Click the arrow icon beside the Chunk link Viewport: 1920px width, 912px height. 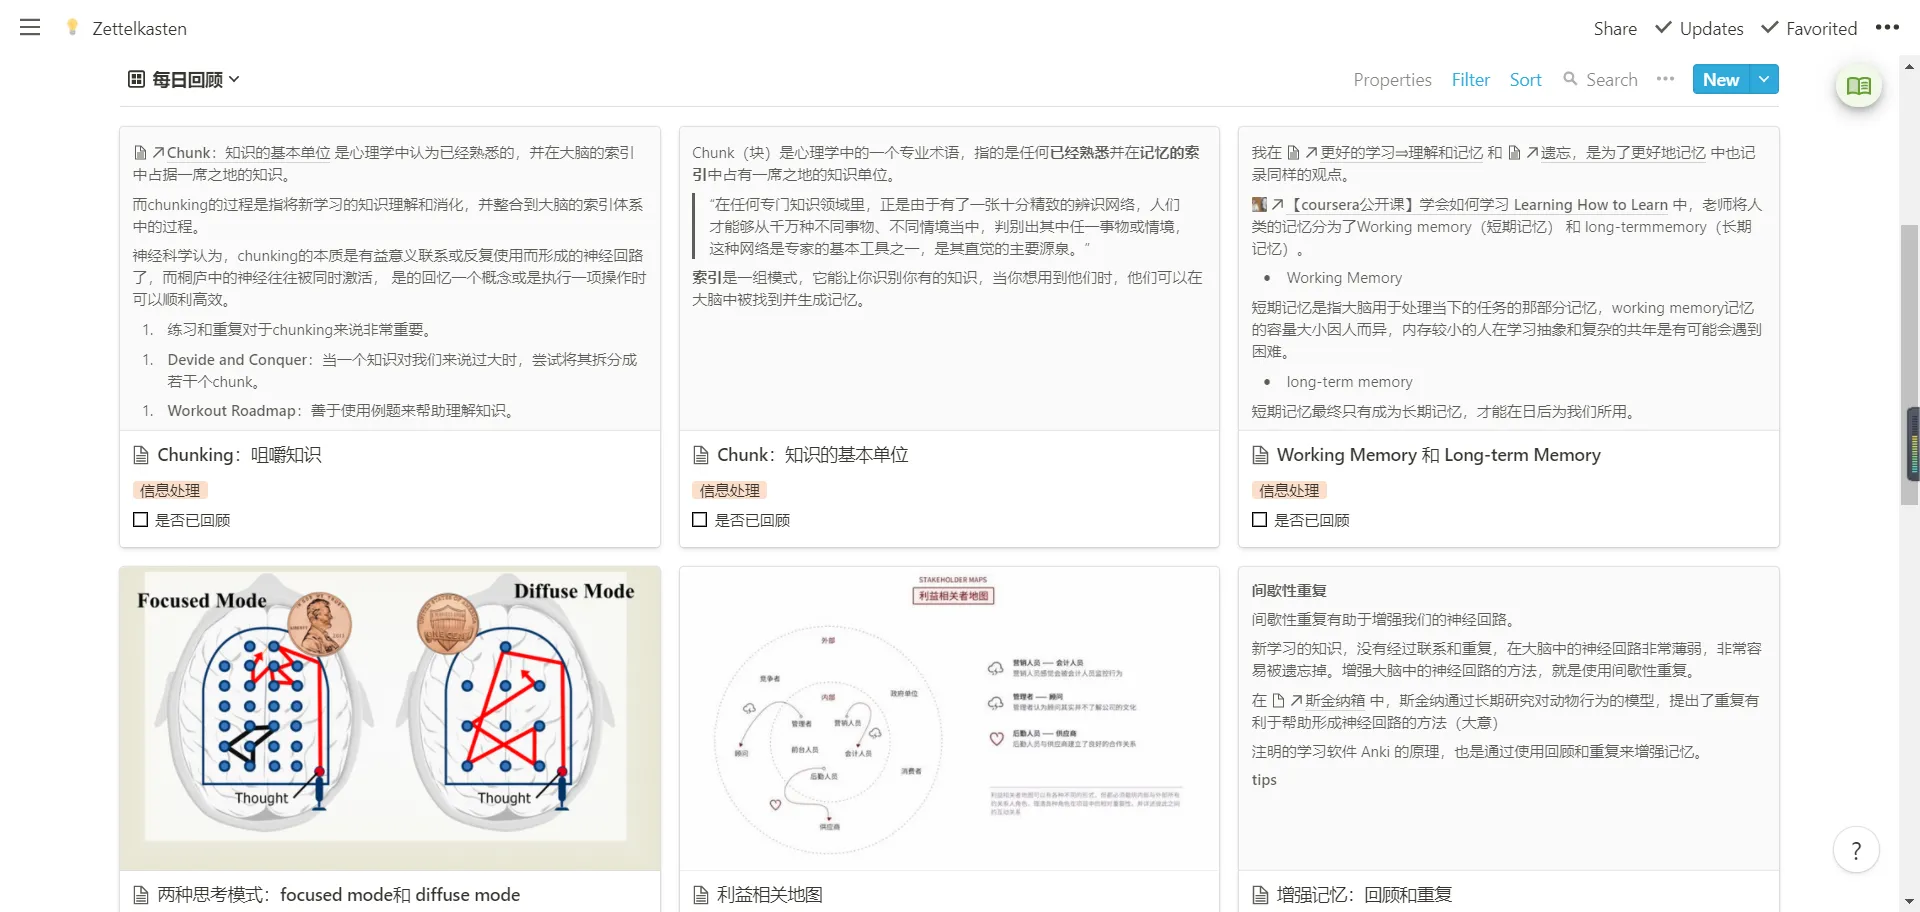pyautogui.click(x=157, y=152)
